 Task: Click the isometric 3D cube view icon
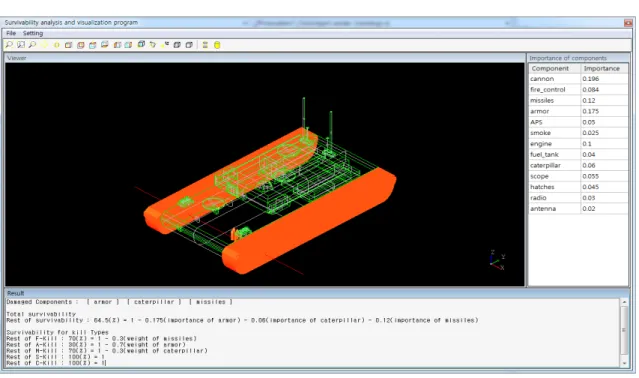141,44
